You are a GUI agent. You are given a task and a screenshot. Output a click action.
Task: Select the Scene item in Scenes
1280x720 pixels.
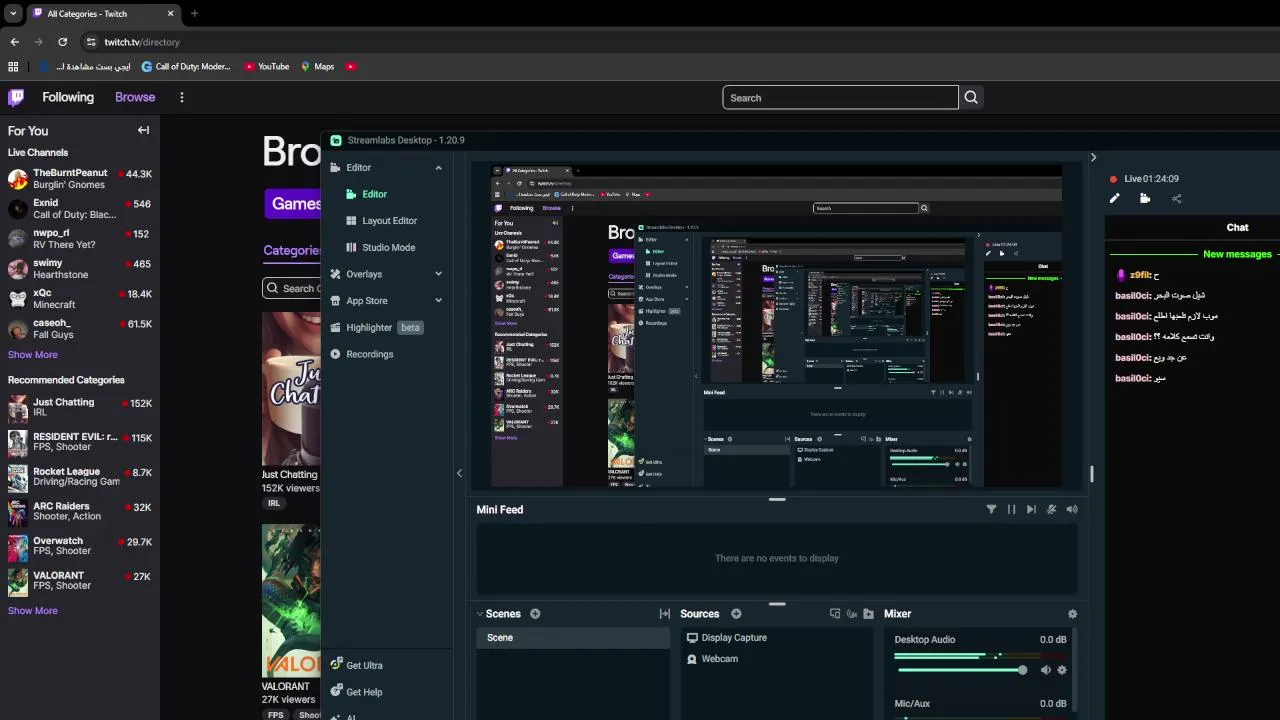(x=573, y=638)
